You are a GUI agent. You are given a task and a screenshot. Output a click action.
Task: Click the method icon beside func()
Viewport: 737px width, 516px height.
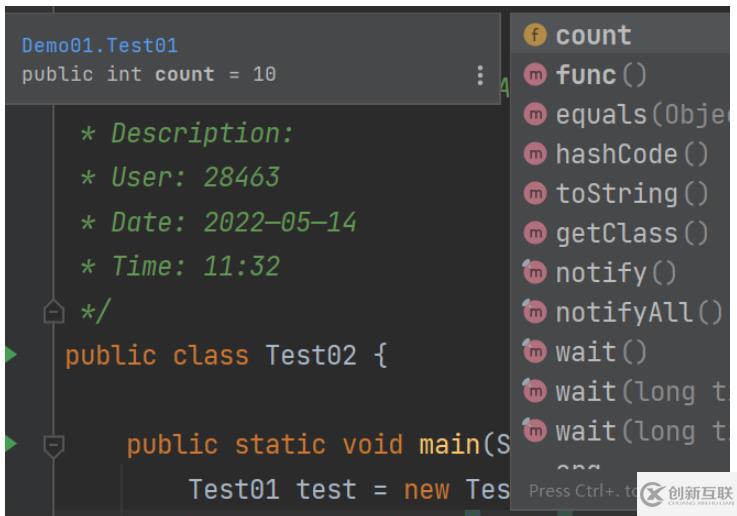pos(535,75)
